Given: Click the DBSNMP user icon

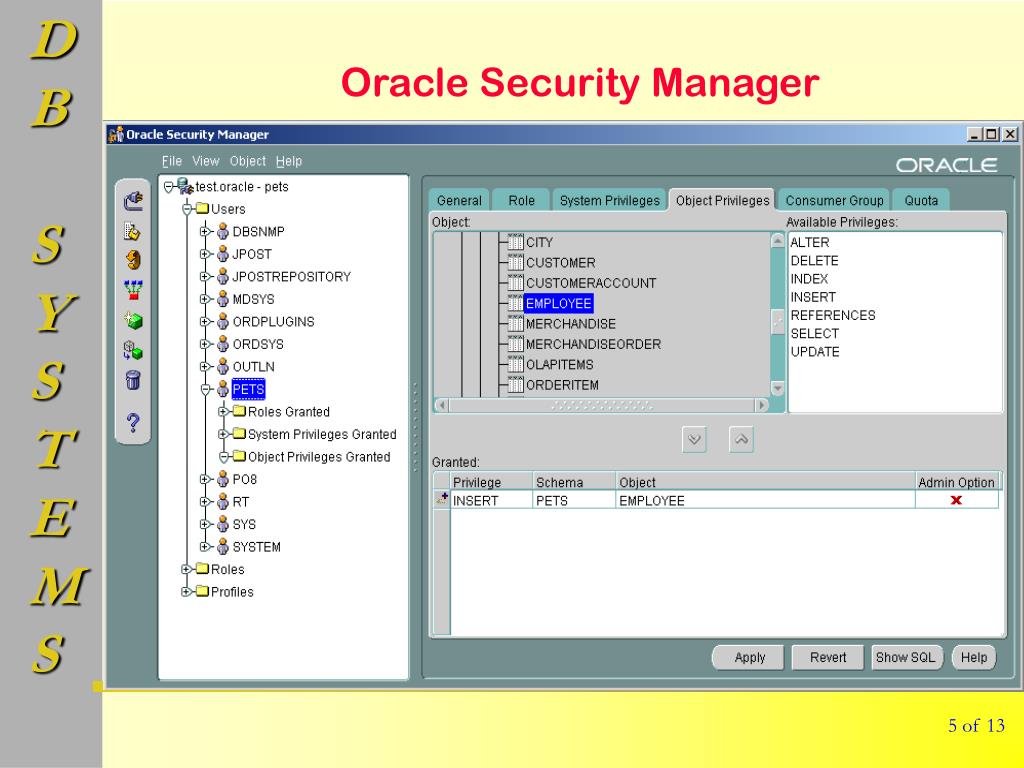Looking at the screenshot, I should [223, 231].
